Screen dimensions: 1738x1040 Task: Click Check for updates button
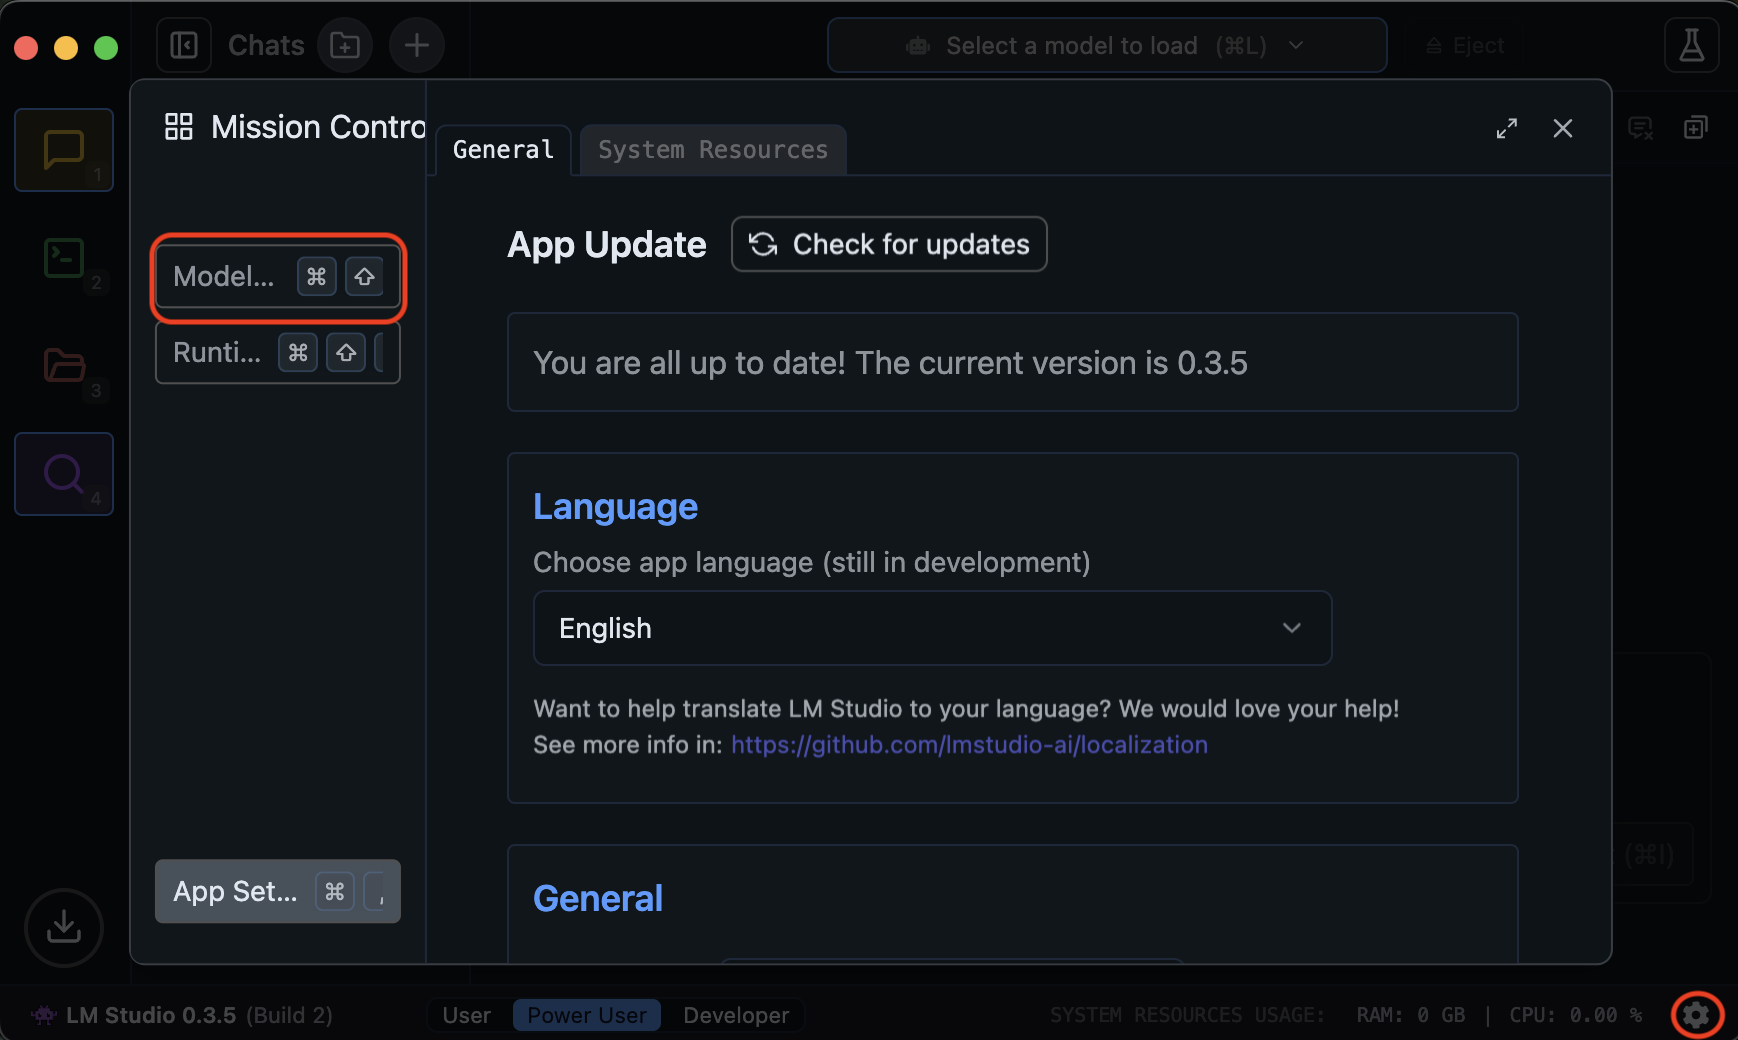click(x=889, y=244)
